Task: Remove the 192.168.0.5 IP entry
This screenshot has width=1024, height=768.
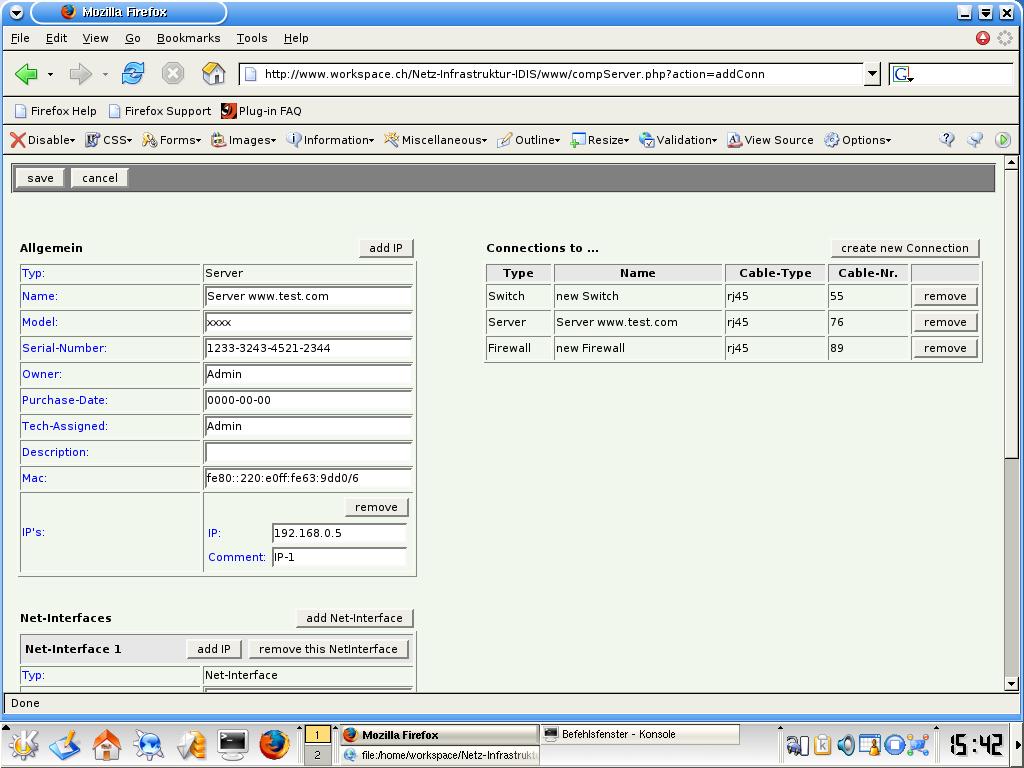Action: coord(376,507)
